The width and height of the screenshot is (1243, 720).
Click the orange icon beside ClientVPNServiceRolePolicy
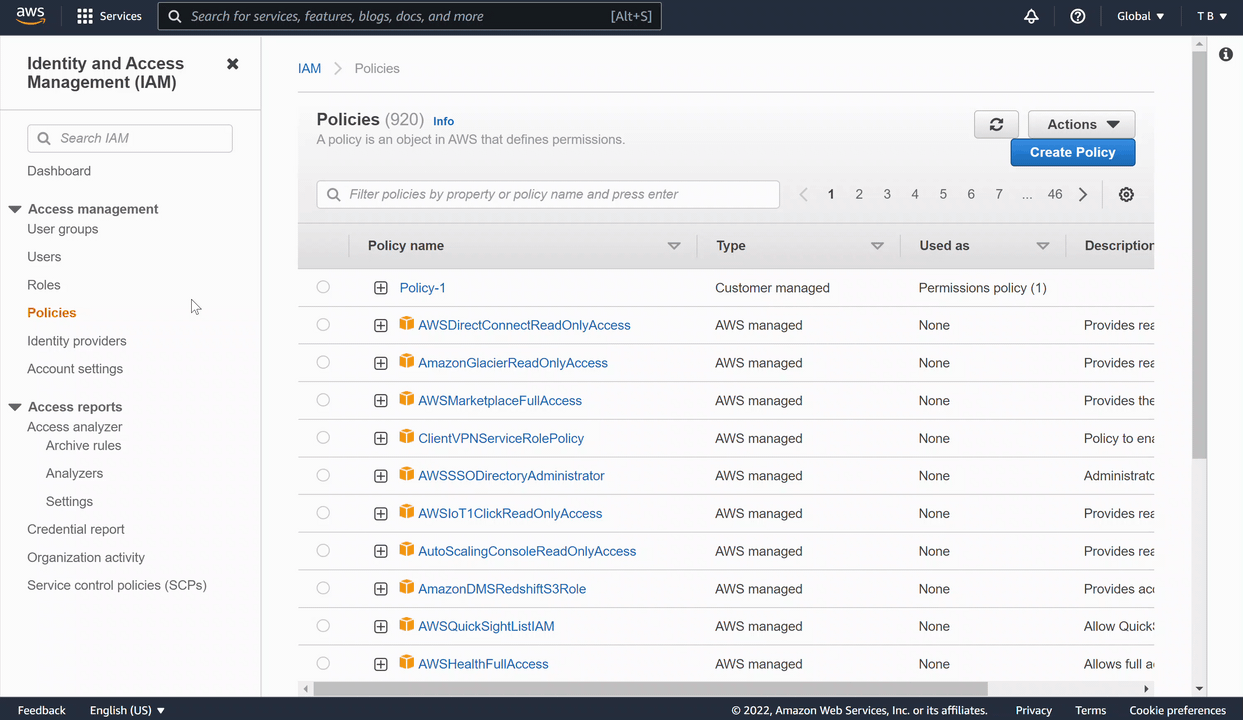[x=406, y=436]
